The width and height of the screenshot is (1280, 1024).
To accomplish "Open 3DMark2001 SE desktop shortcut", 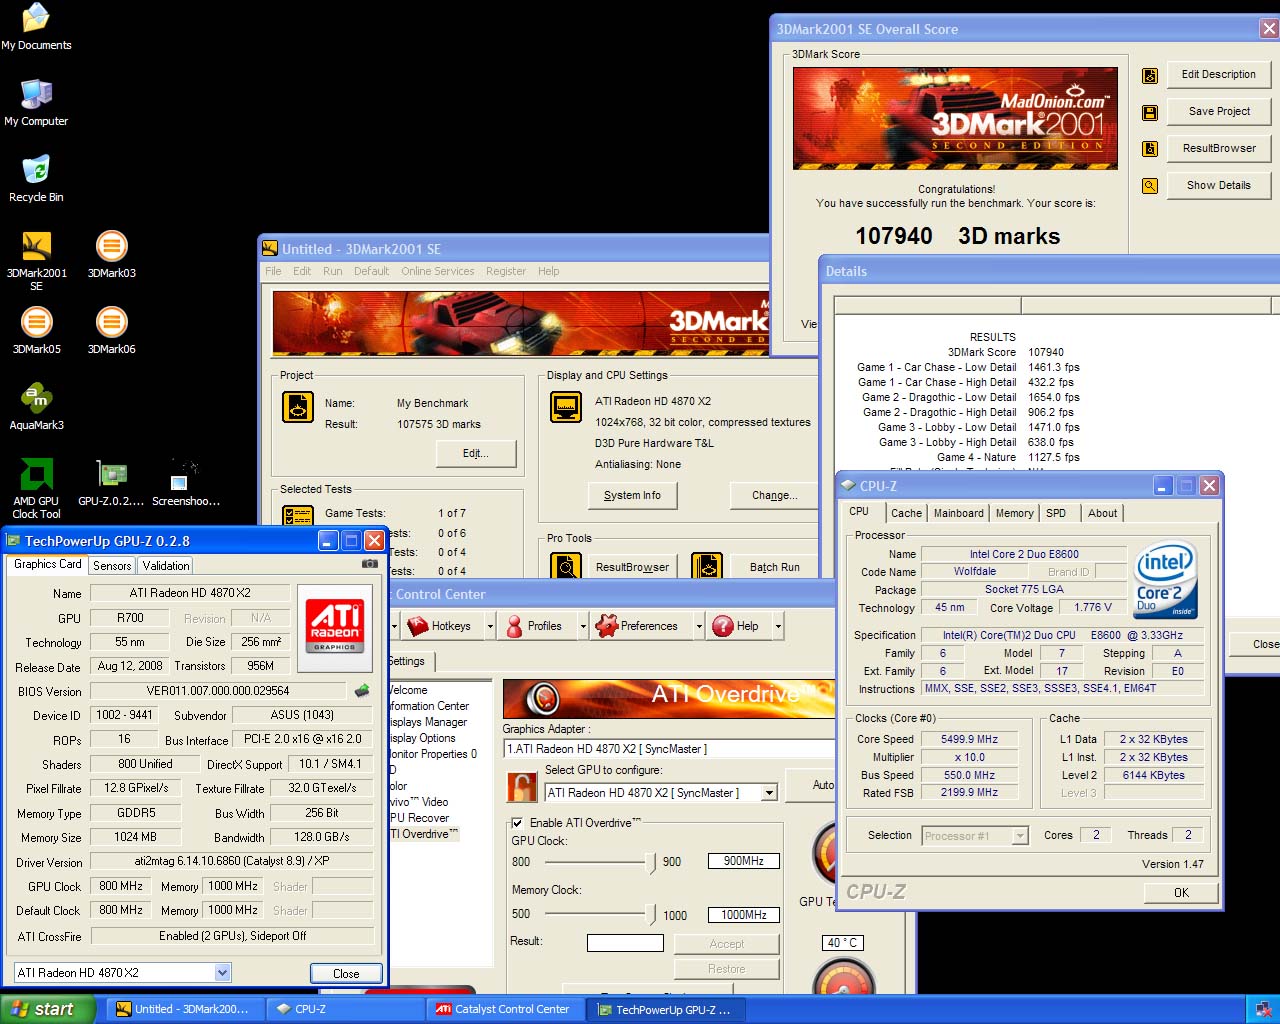I will tap(36, 258).
